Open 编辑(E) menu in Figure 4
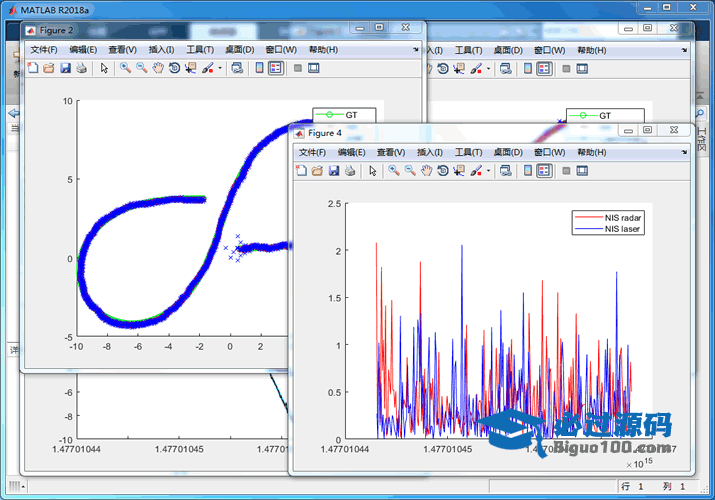 pyautogui.click(x=352, y=152)
